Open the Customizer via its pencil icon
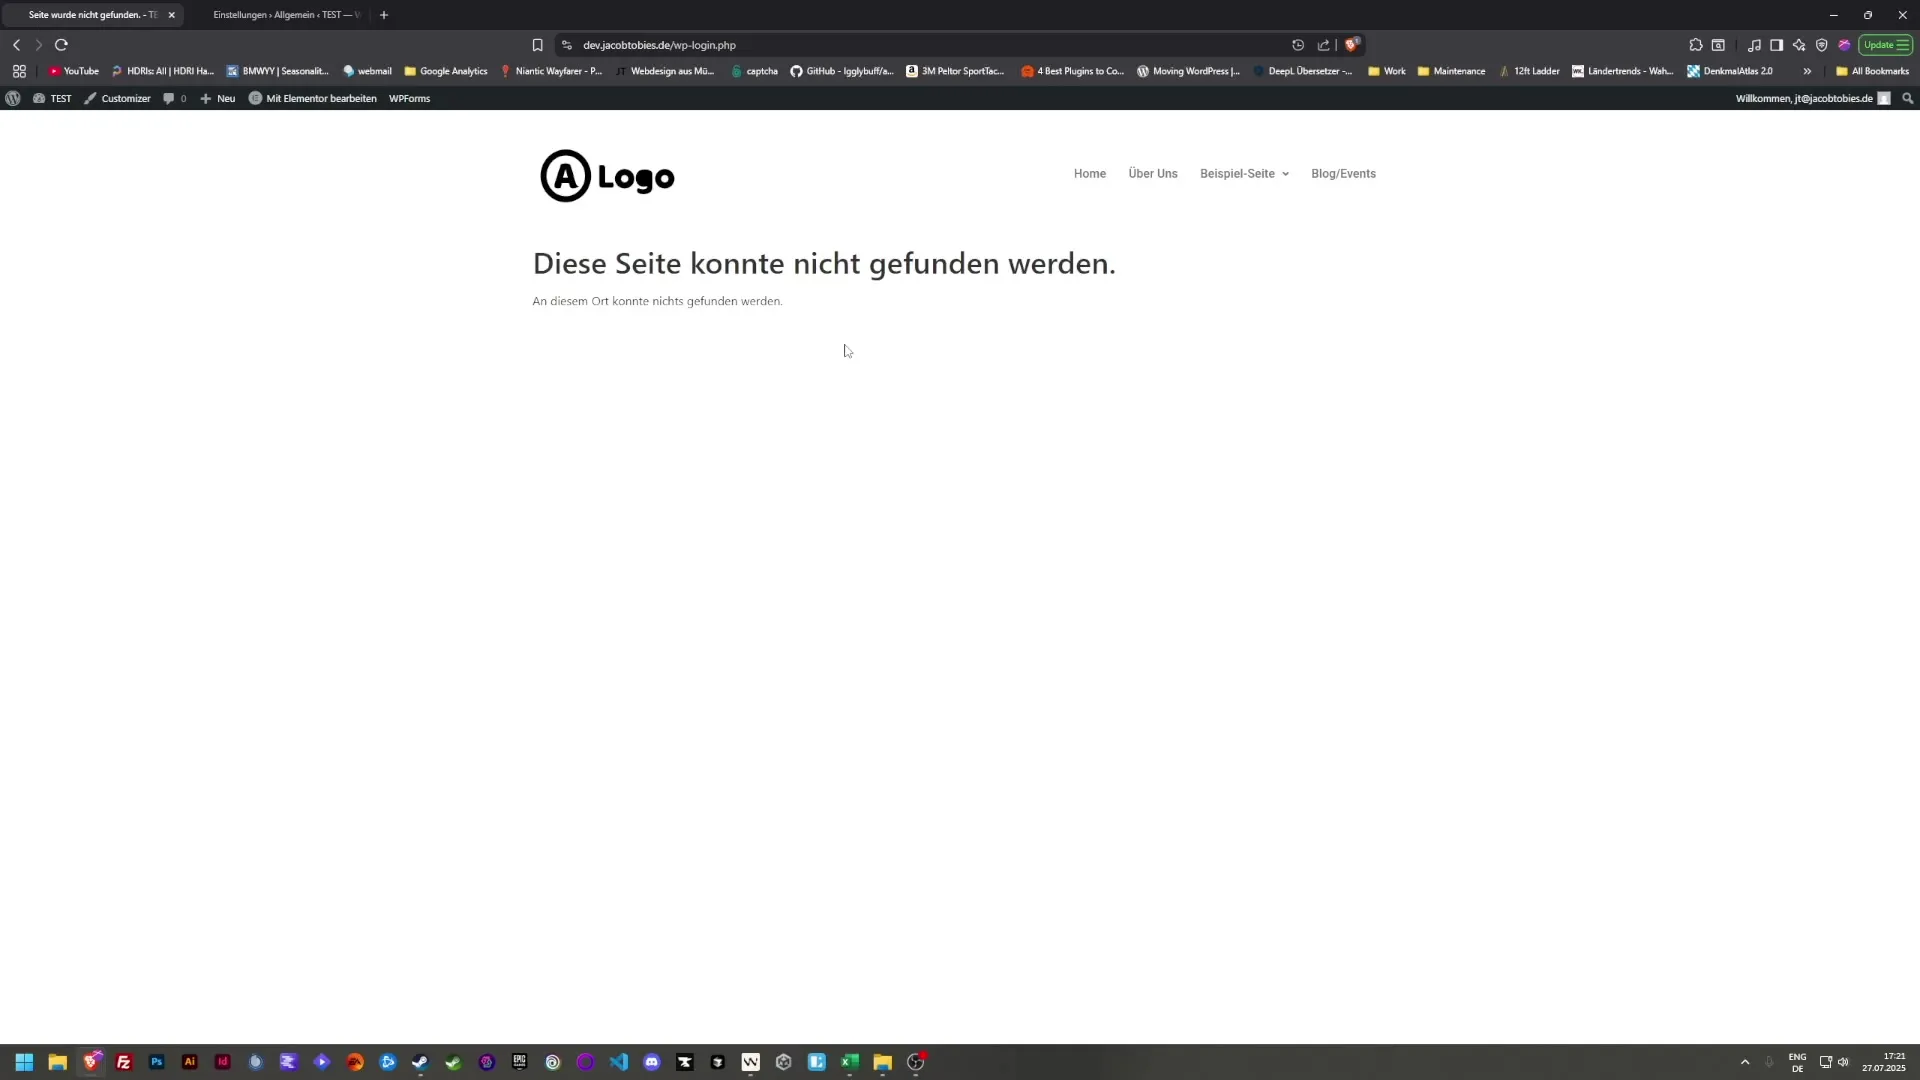The height and width of the screenshot is (1080, 1920). [117, 98]
